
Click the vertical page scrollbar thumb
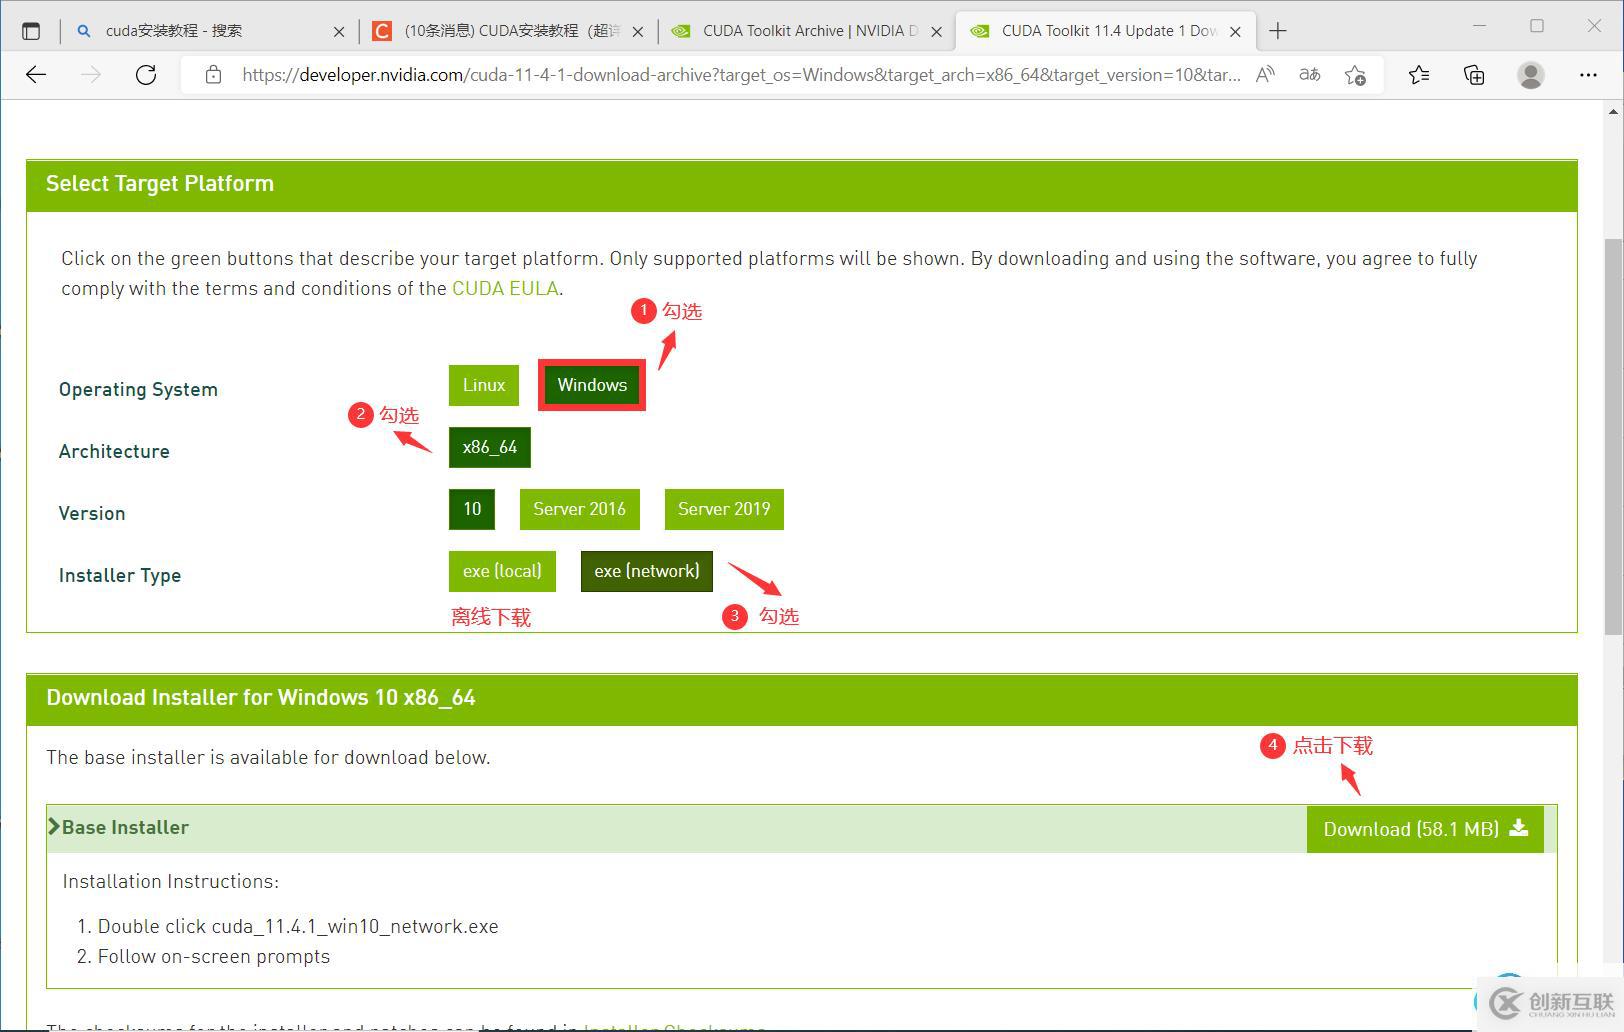point(1613,437)
